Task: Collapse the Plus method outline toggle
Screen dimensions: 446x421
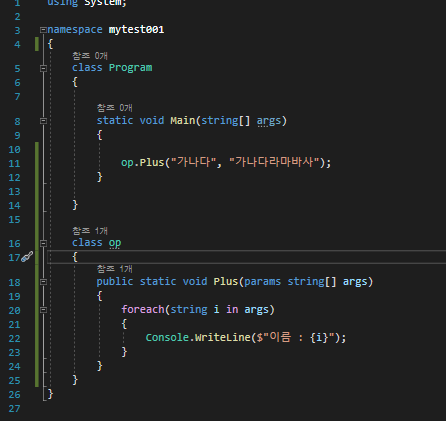Action: pos(43,282)
